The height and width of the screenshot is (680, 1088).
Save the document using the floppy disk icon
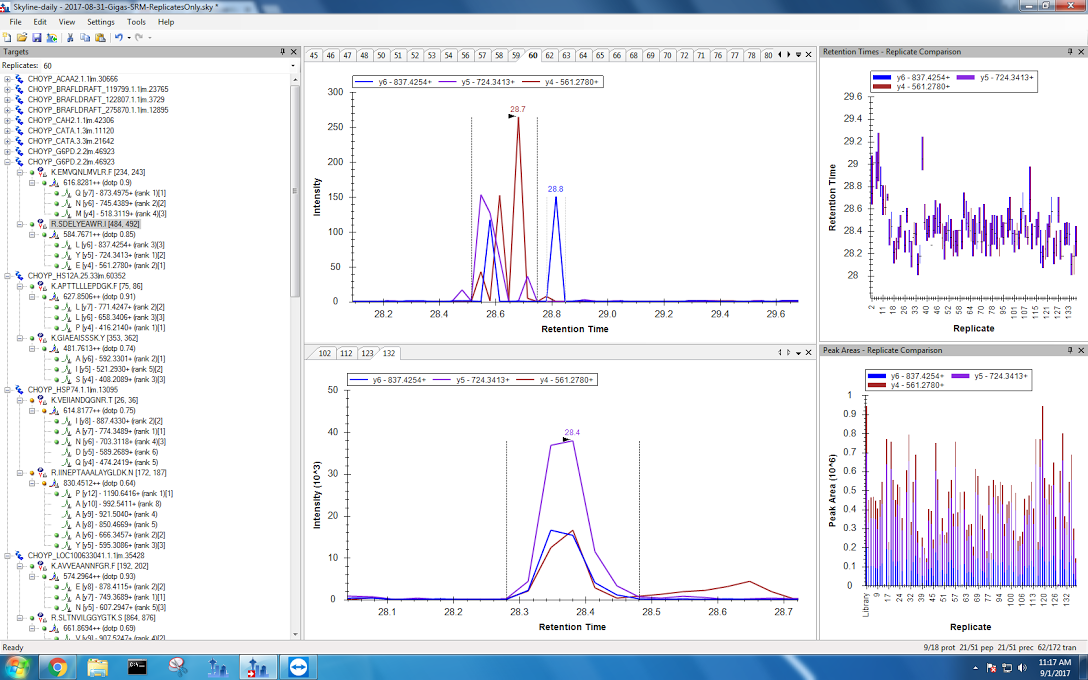[37, 37]
